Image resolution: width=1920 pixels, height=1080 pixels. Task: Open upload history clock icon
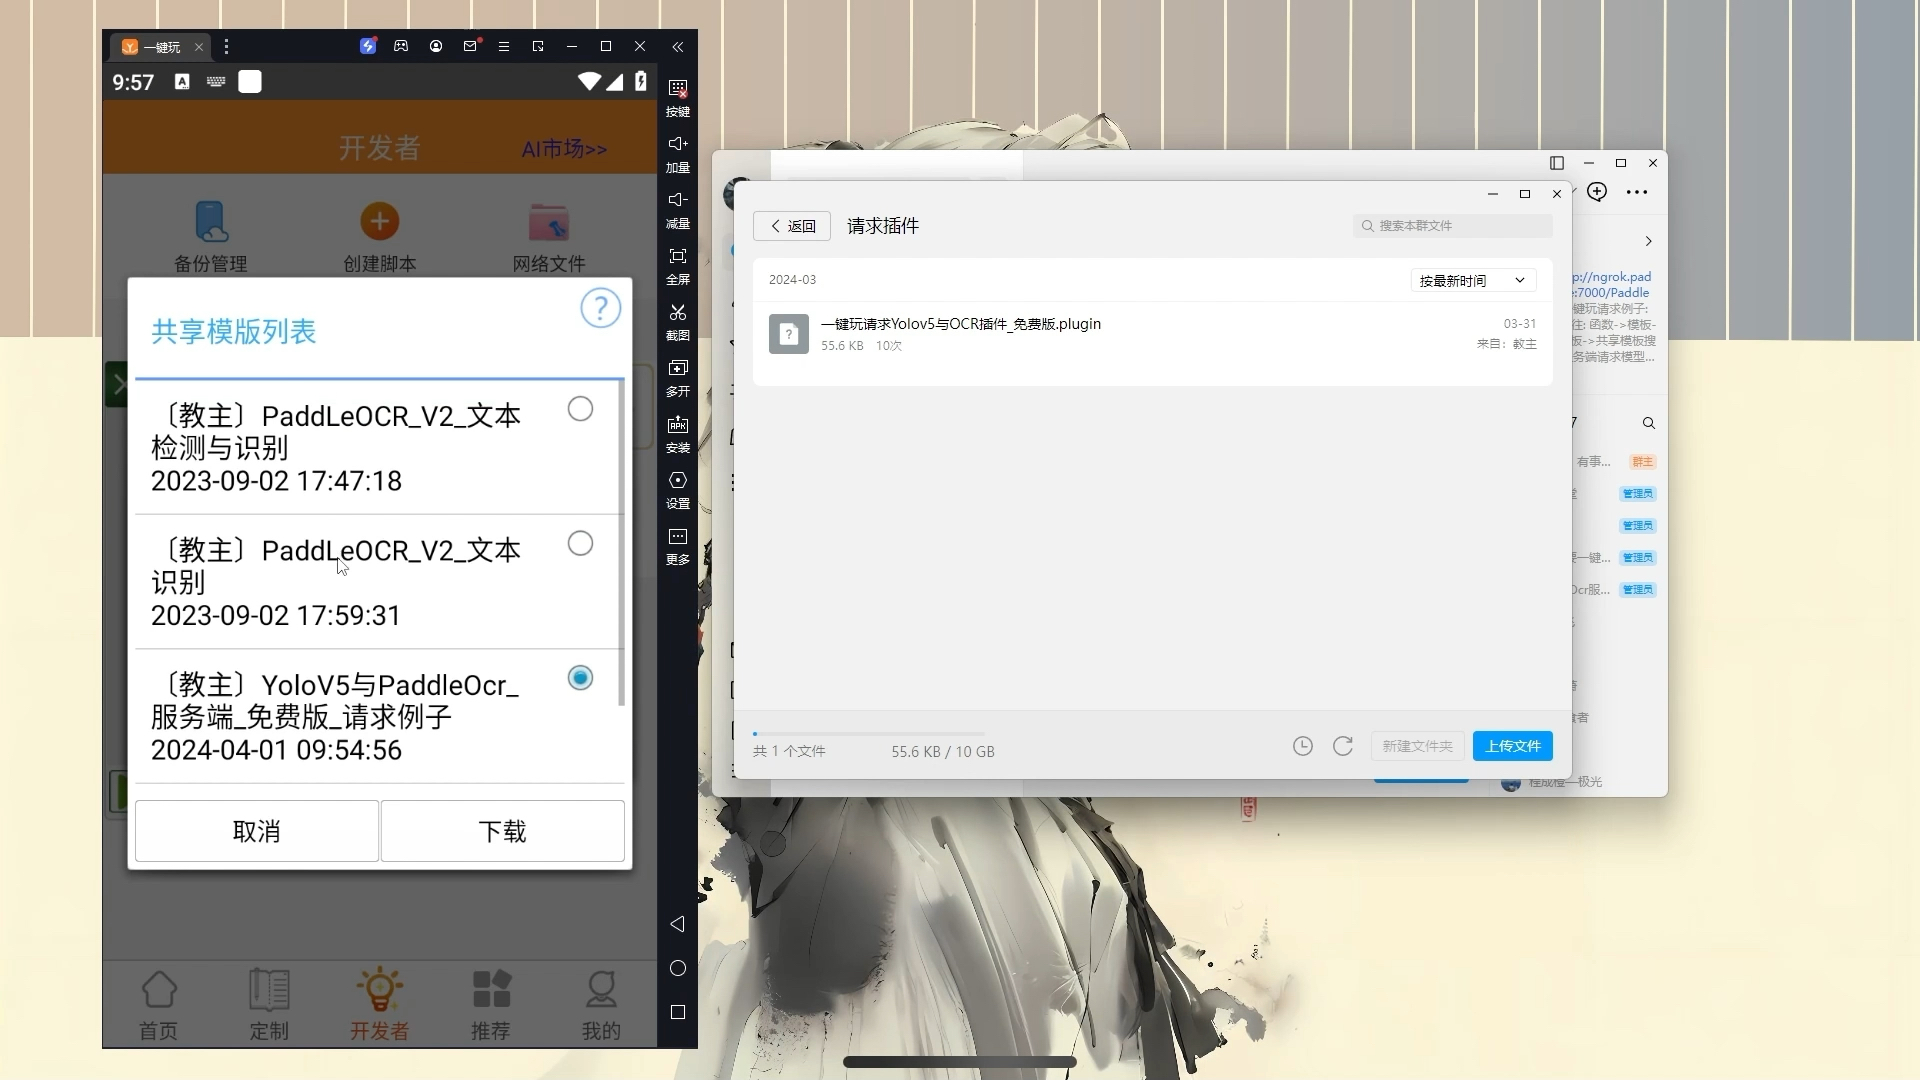pyautogui.click(x=1302, y=746)
